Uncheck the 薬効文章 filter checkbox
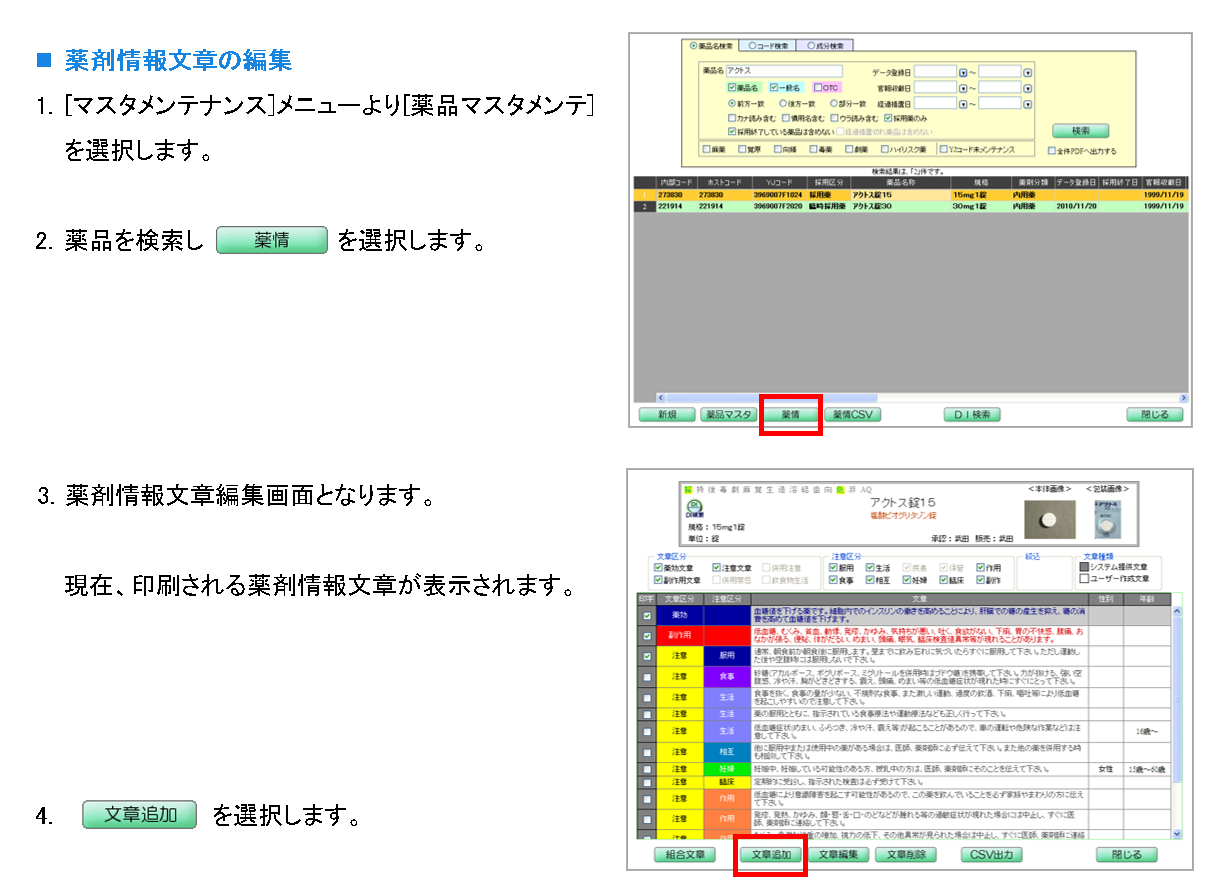This screenshot has width=1218, height=887. pos(659,568)
